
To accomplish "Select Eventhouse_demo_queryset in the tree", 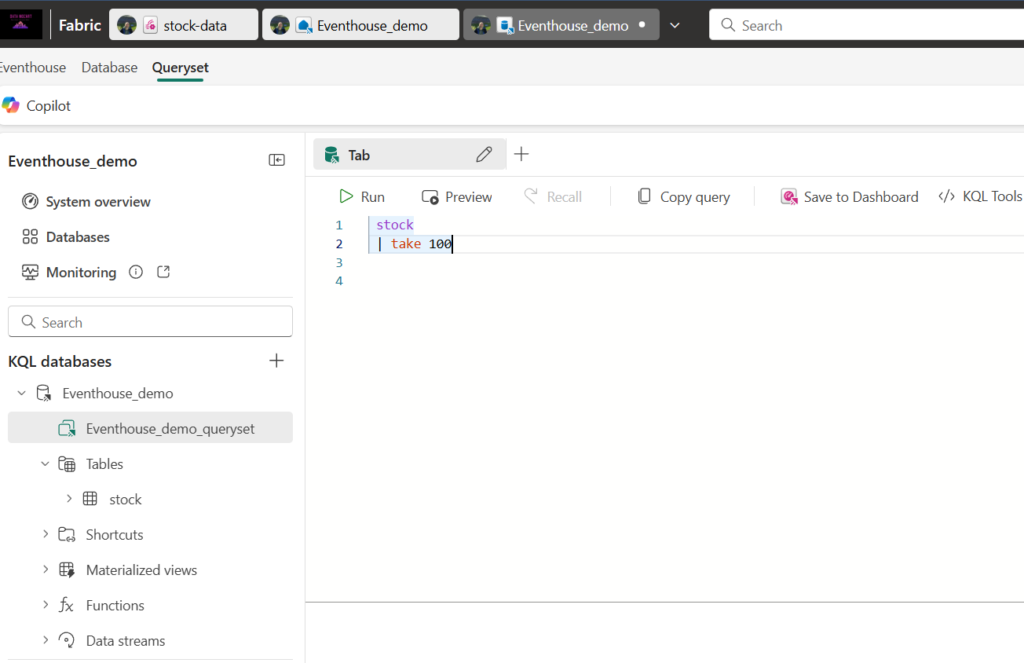I will pos(169,429).
